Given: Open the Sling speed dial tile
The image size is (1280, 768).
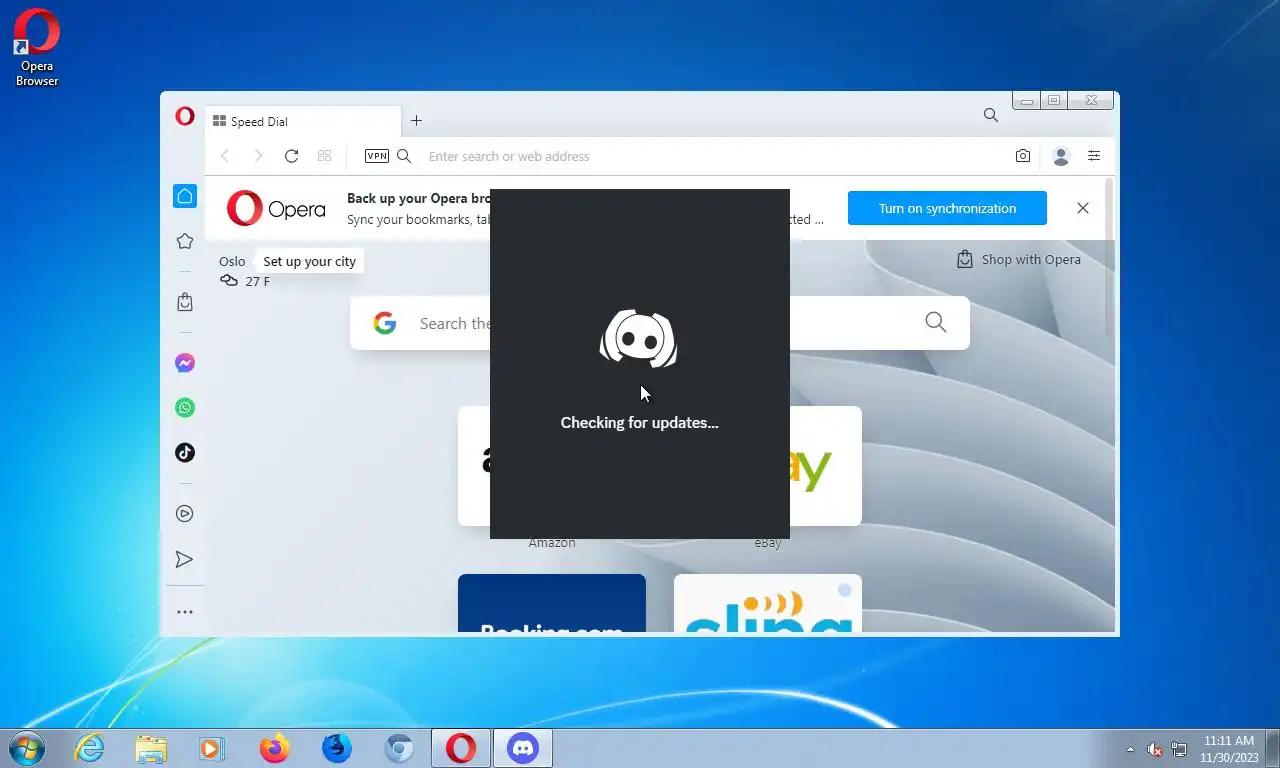Looking at the screenshot, I should tap(768, 603).
